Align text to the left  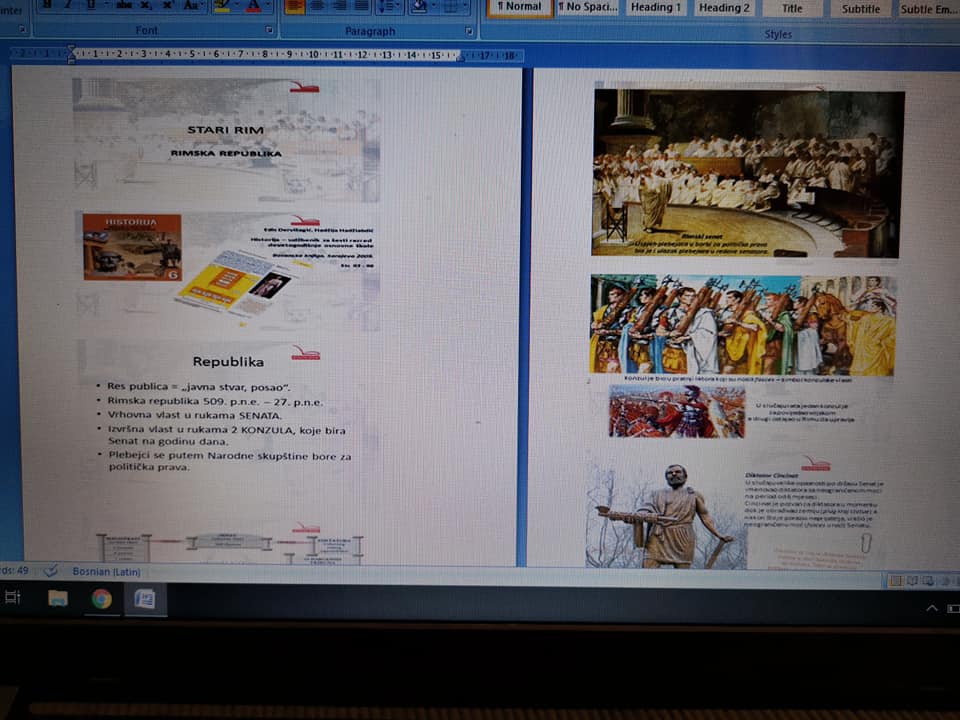294,6
